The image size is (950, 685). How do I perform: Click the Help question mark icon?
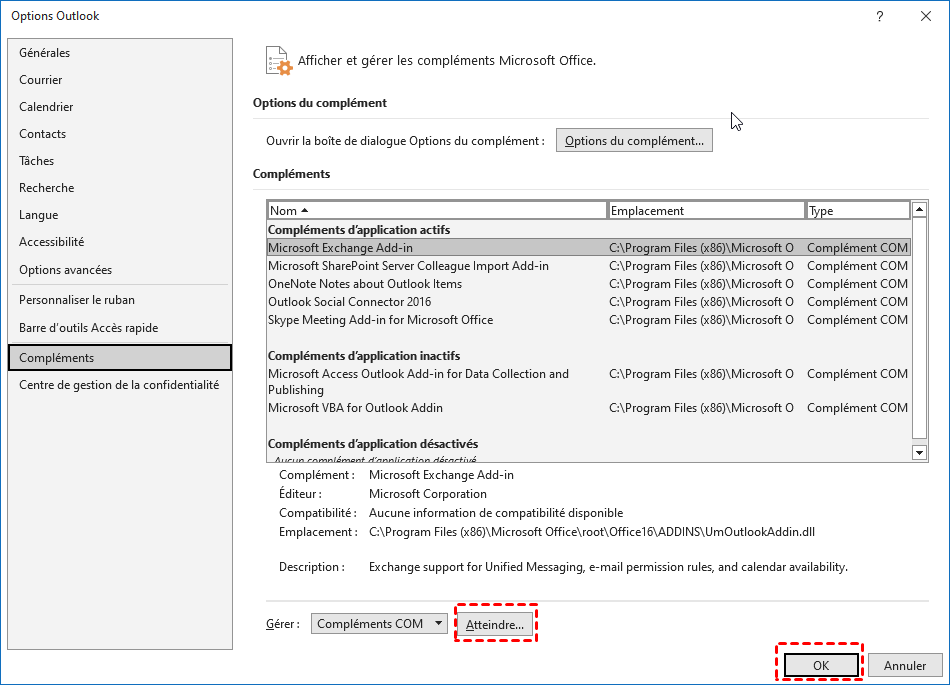880,16
